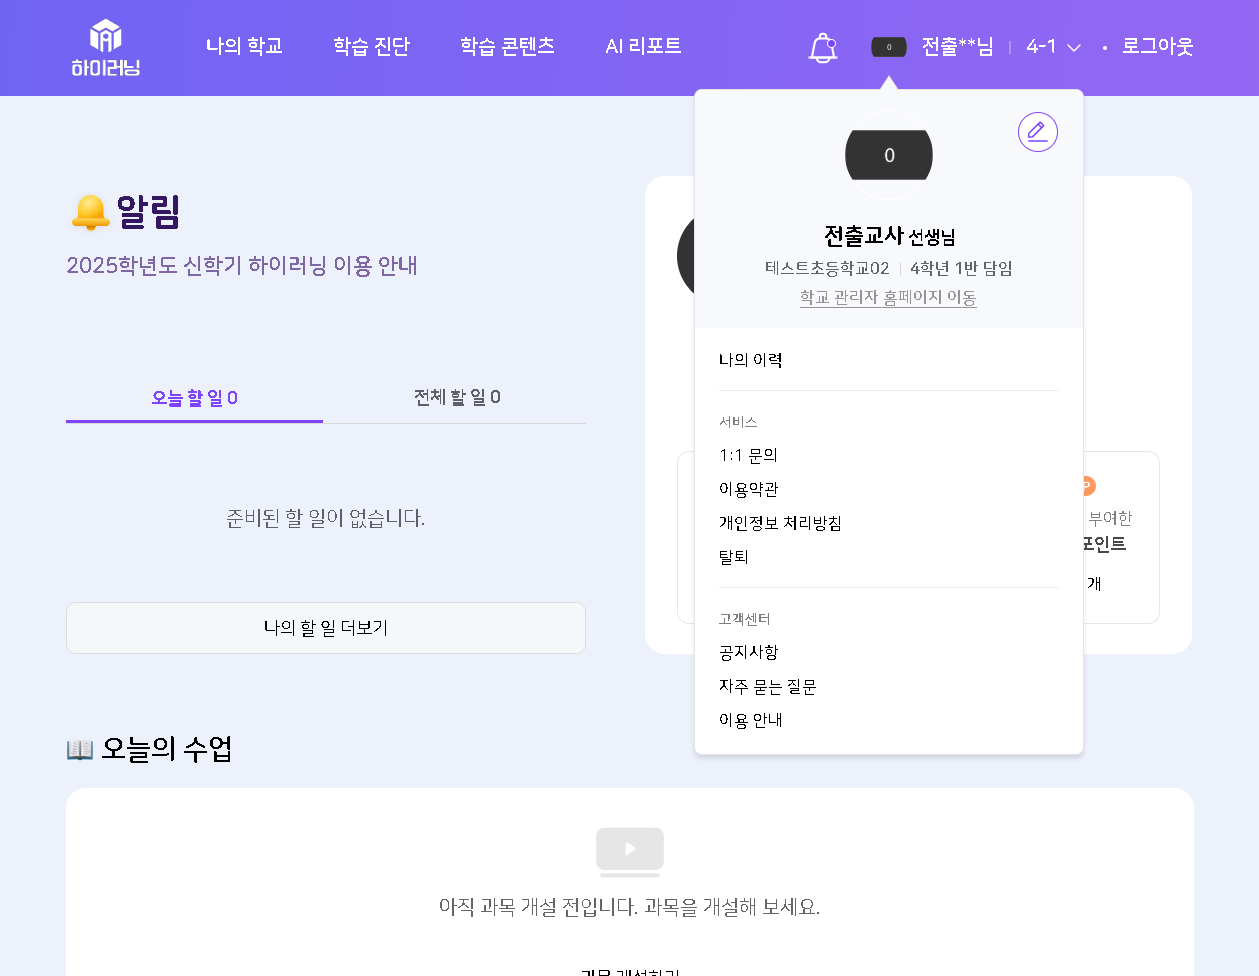The image size is (1259, 976).
Task: Switch to the 오늘 할 일 tab
Action: coord(194,398)
